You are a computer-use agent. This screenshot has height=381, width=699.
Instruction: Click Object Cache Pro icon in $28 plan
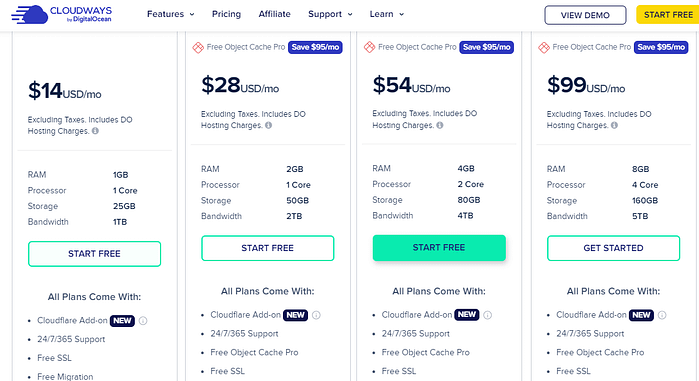tap(198, 47)
